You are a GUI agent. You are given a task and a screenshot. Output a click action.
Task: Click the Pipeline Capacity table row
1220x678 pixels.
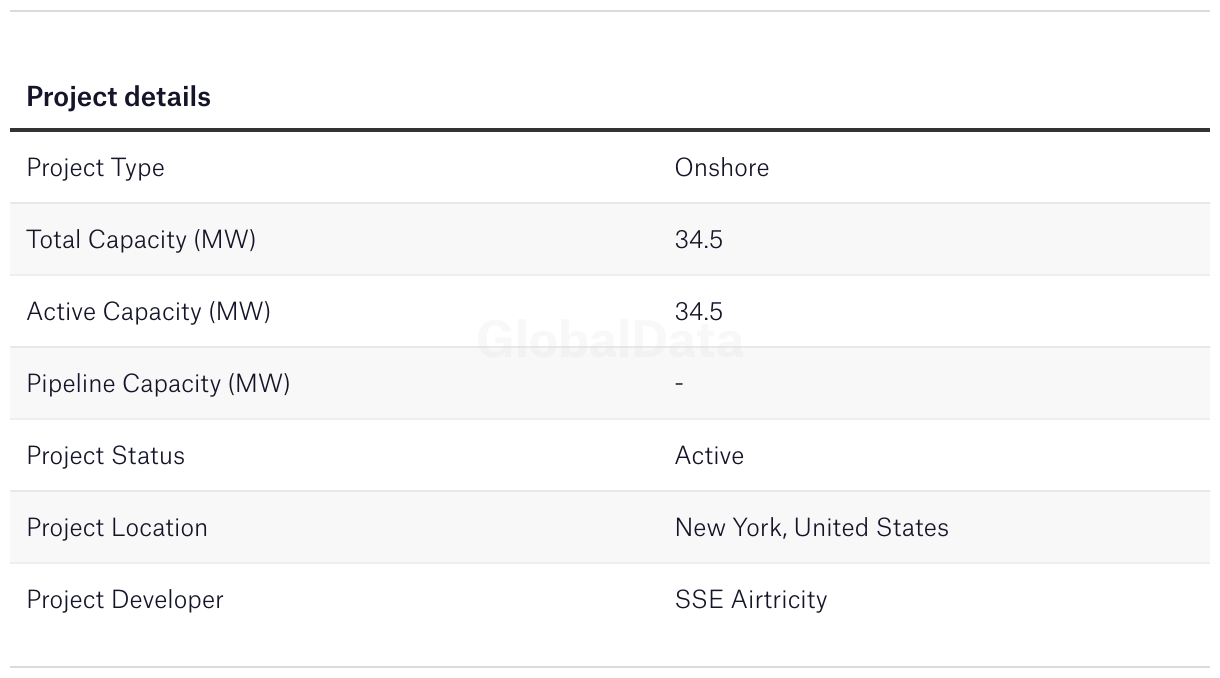coord(610,383)
